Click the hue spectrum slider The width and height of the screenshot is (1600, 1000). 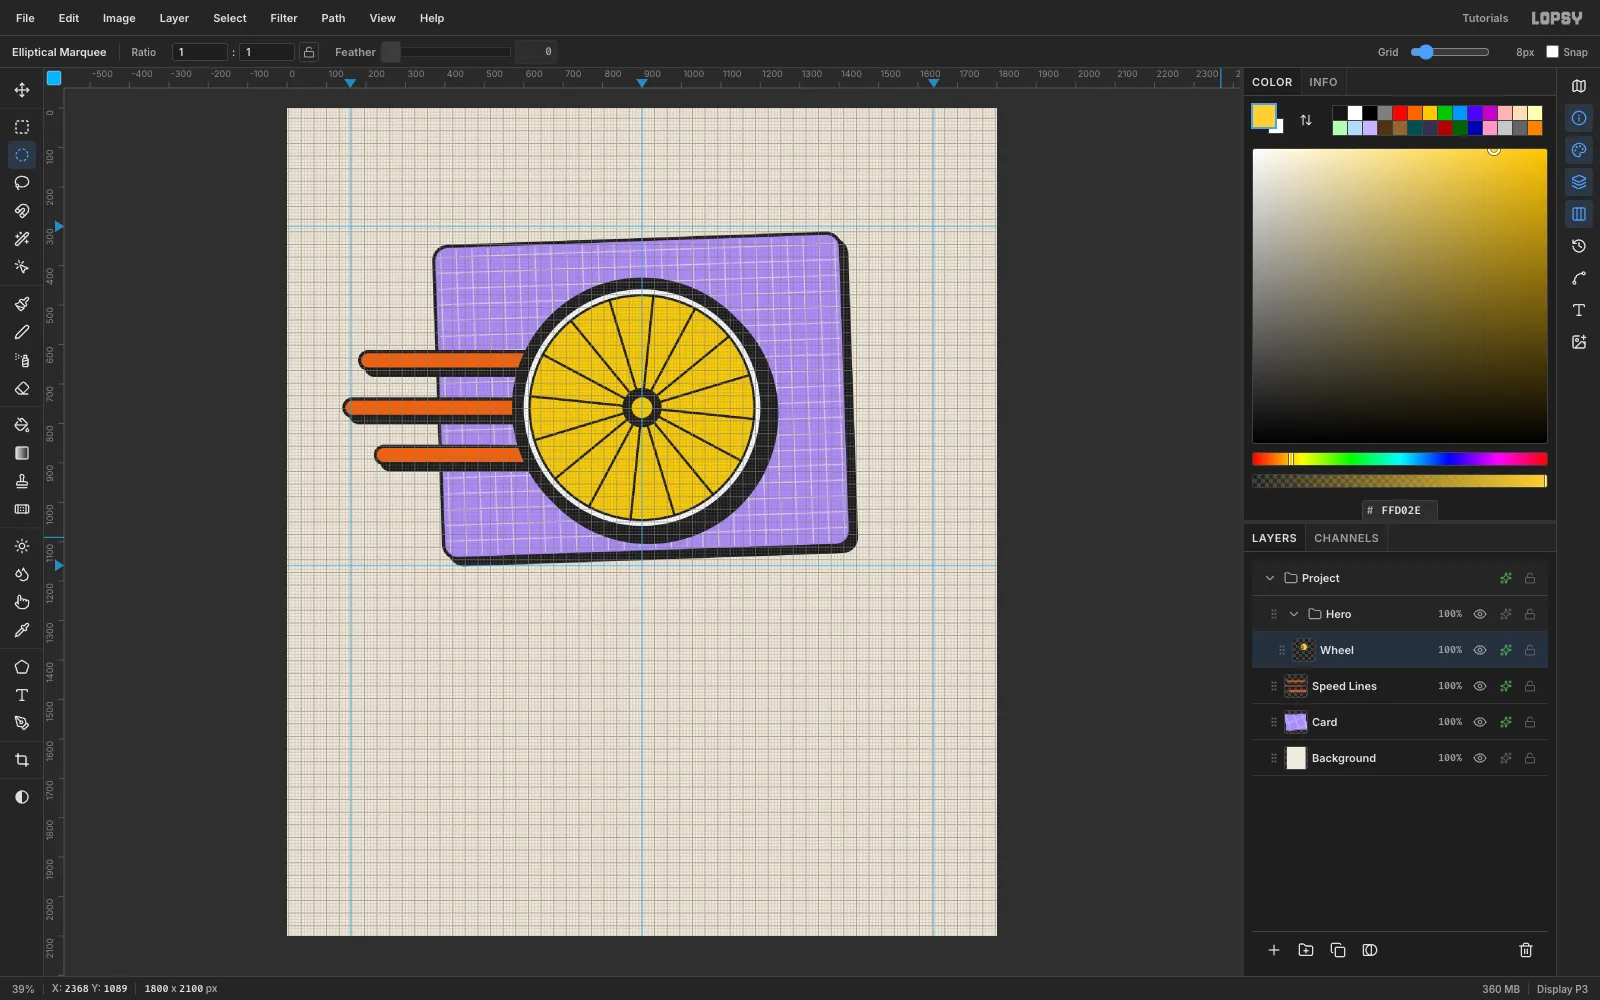[x=1400, y=459]
